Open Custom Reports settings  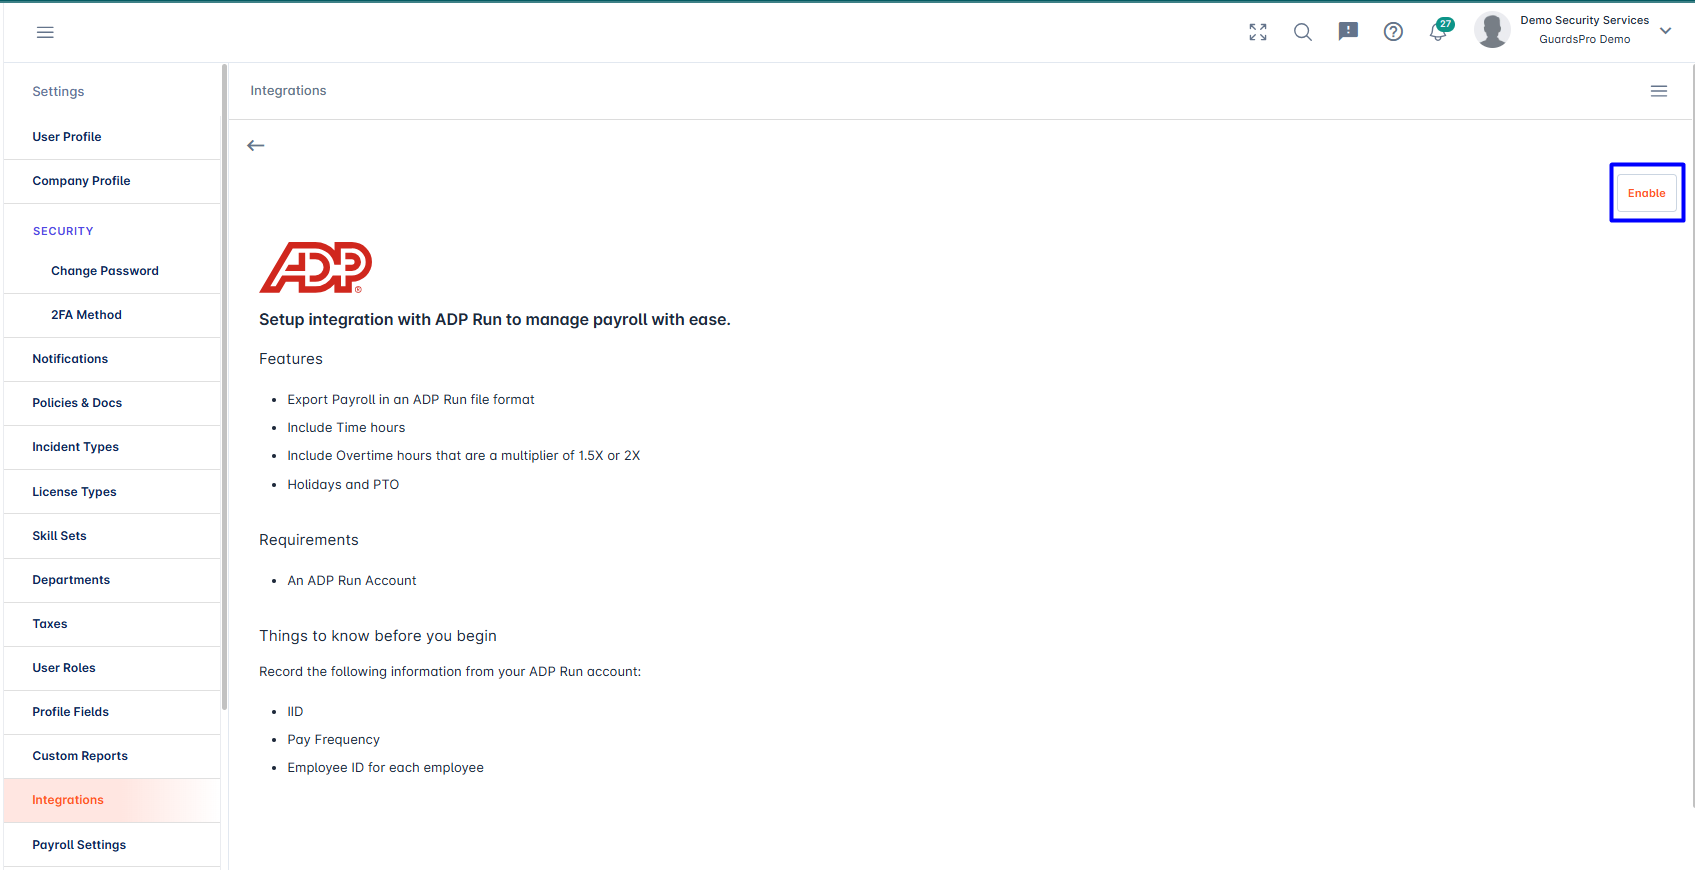112,756
